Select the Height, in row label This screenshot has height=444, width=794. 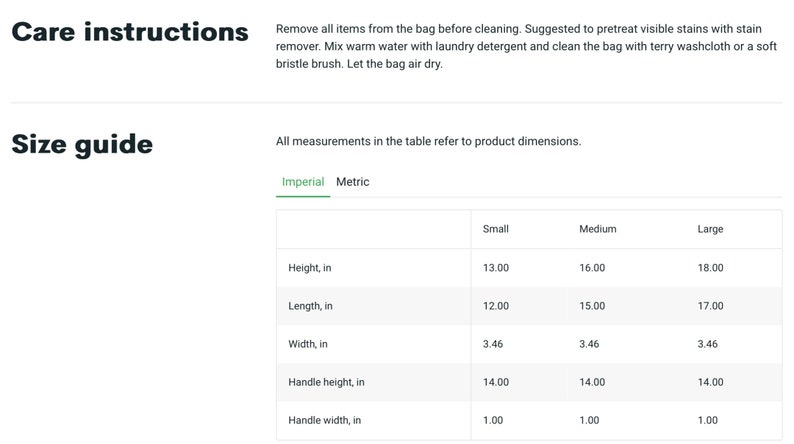pyautogui.click(x=309, y=268)
